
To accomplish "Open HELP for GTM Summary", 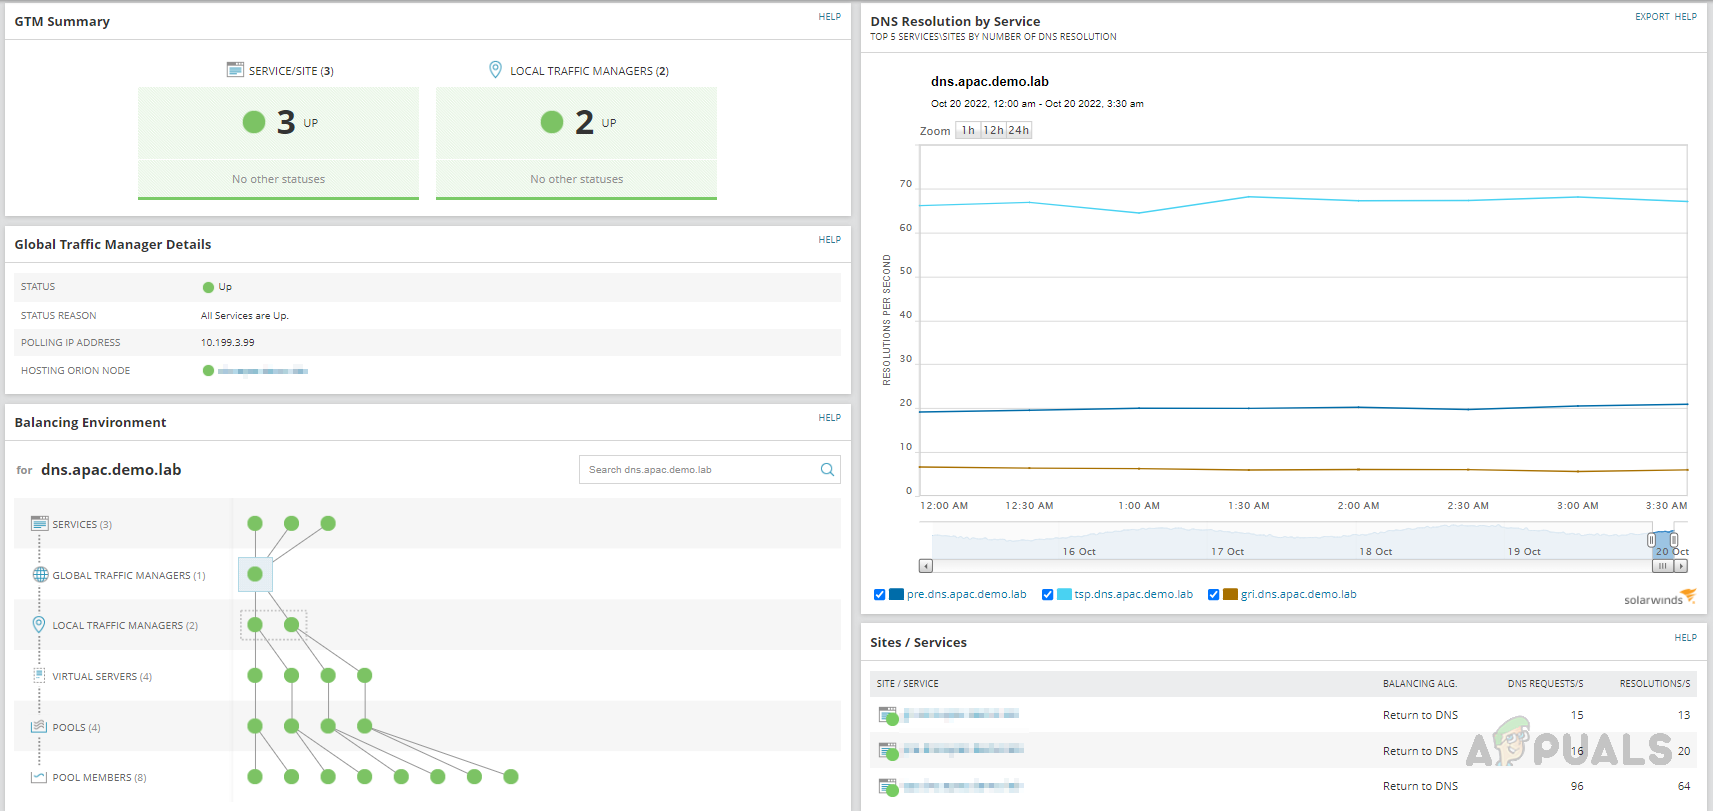I will coord(829,17).
